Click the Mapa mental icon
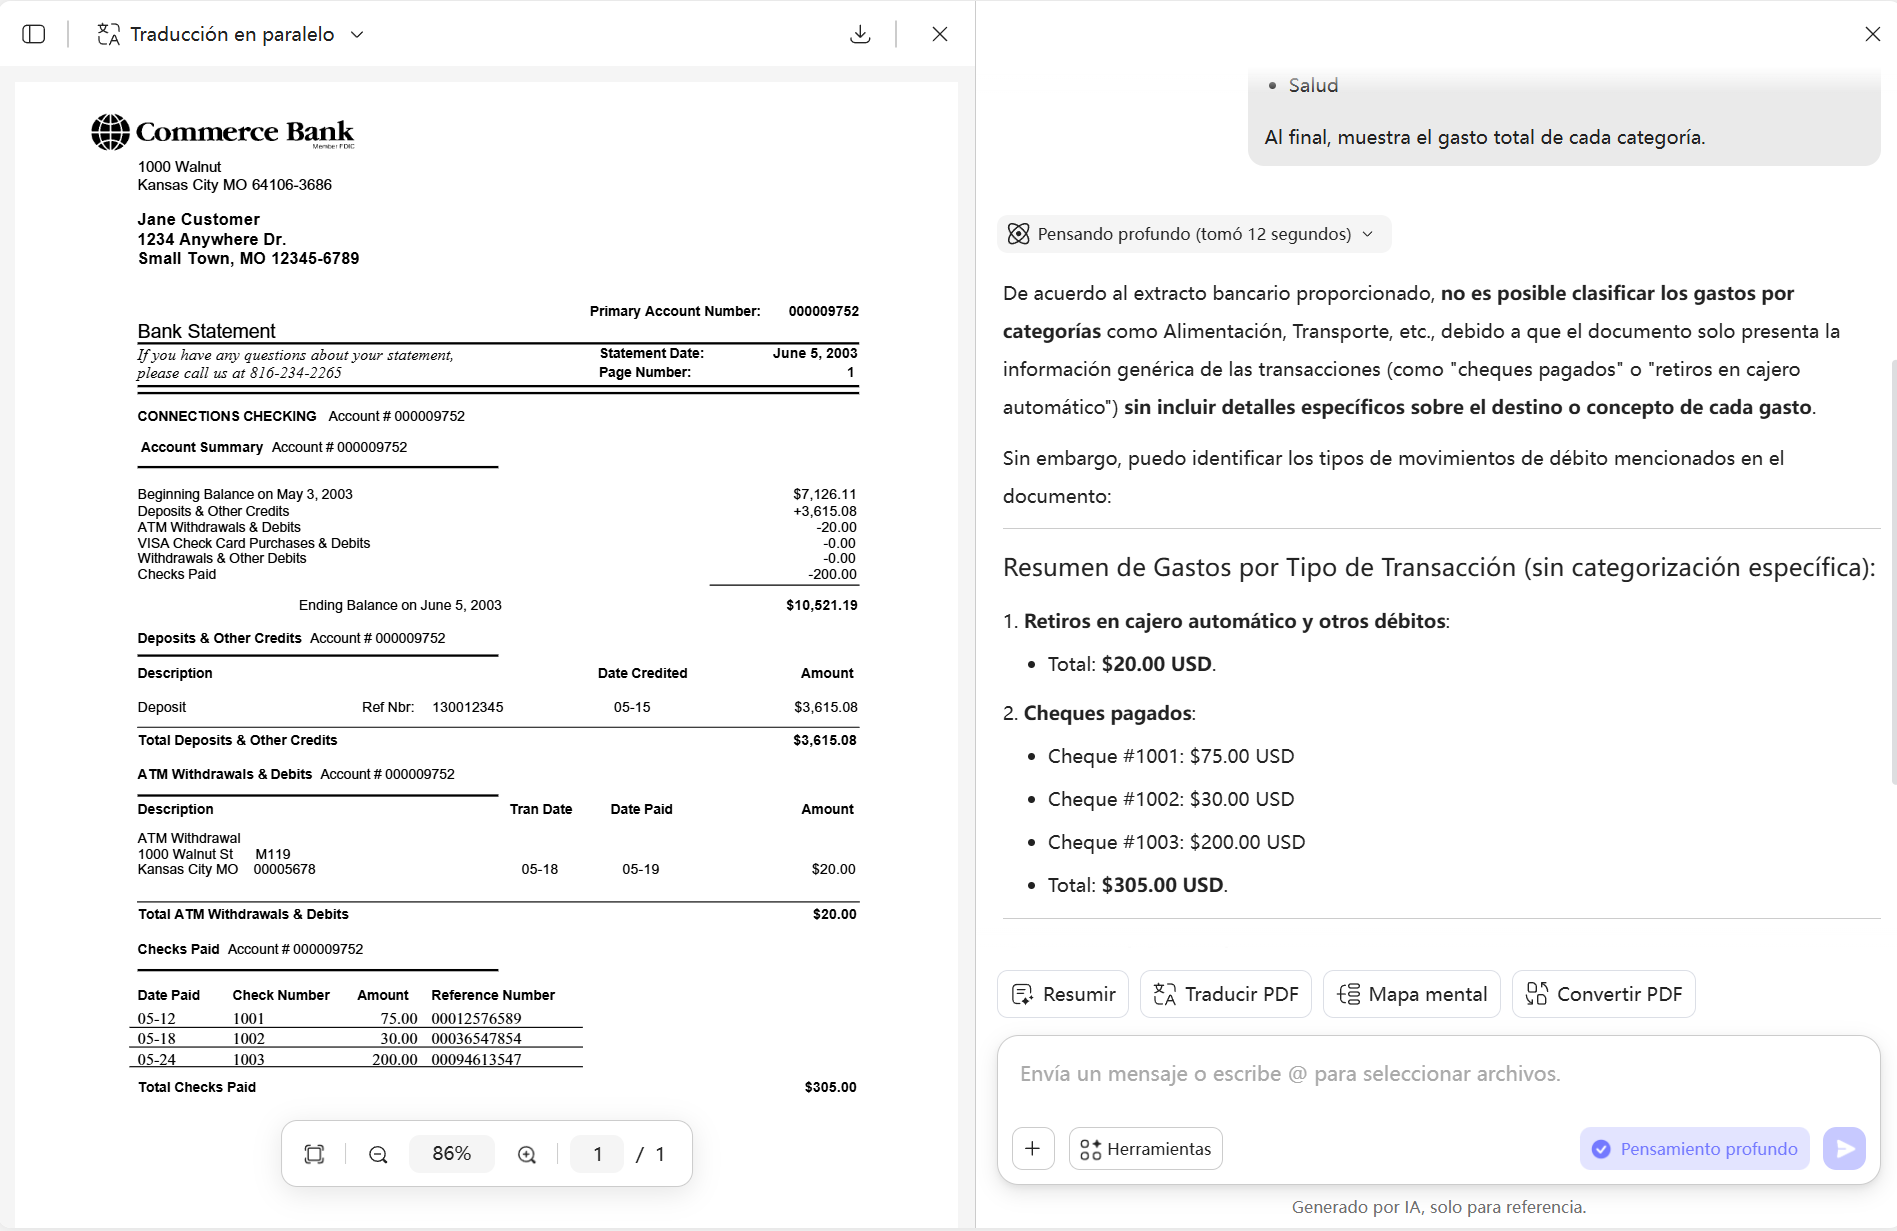This screenshot has height=1231, width=1897. click(1348, 994)
